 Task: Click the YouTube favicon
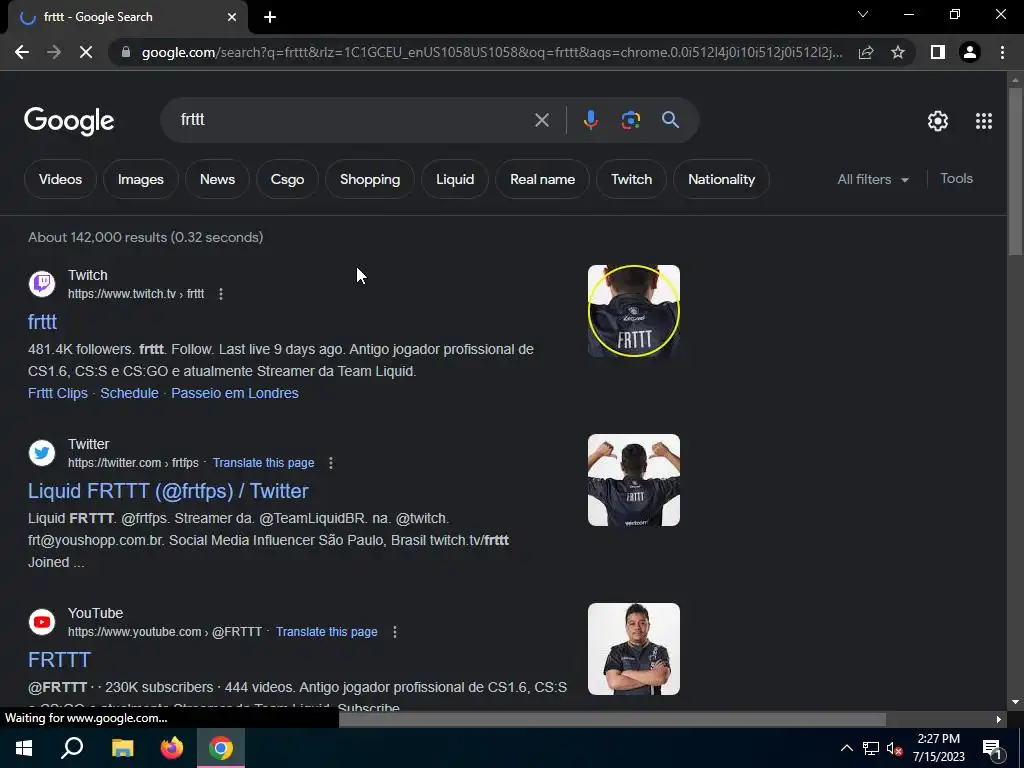pos(42,622)
